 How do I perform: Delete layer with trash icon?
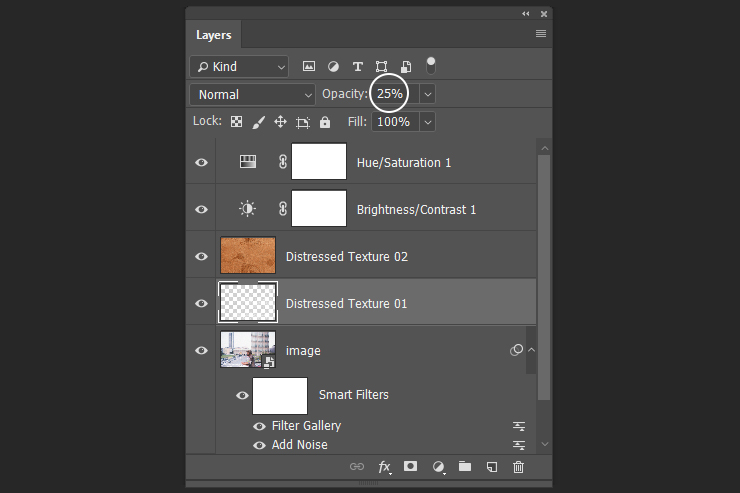coord(518,467)
